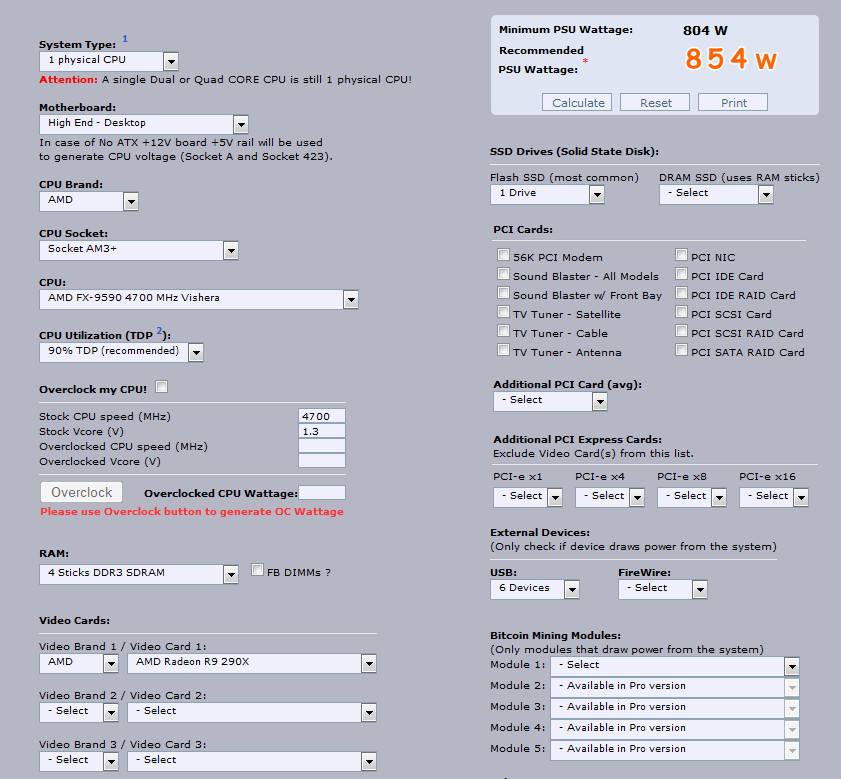Check the PCI IDE Card box
The image size is (841, 779).
681,274
